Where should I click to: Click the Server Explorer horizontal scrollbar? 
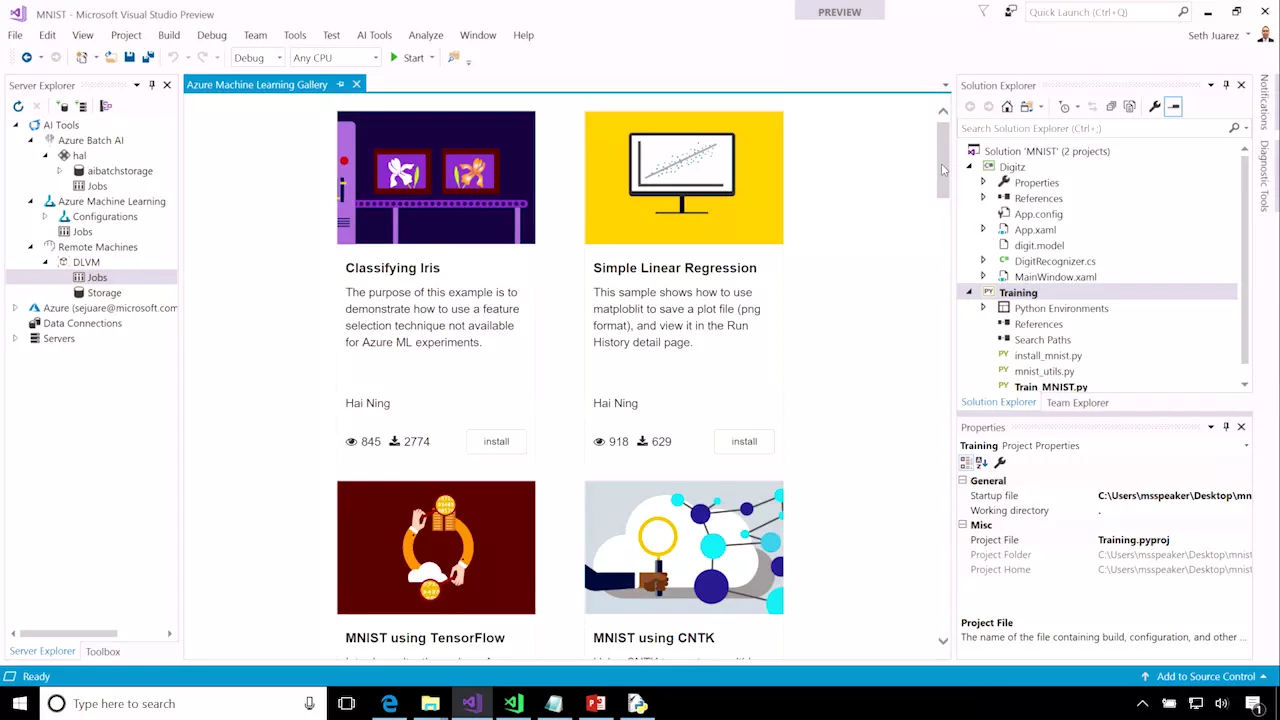point(68,633)
